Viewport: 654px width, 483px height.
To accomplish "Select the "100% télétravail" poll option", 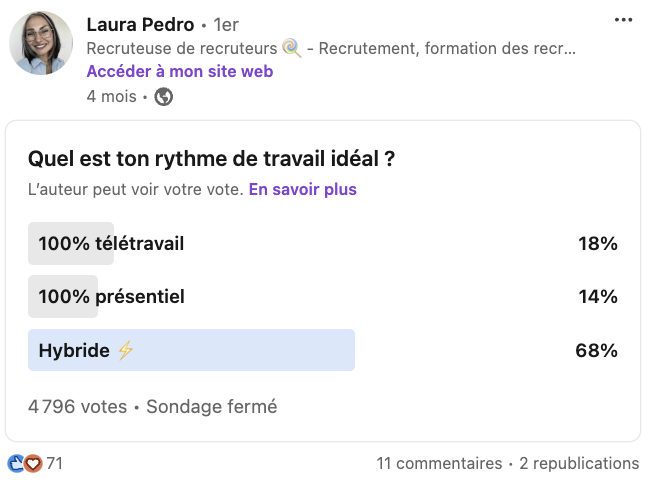I will click(x=111, y=243).
